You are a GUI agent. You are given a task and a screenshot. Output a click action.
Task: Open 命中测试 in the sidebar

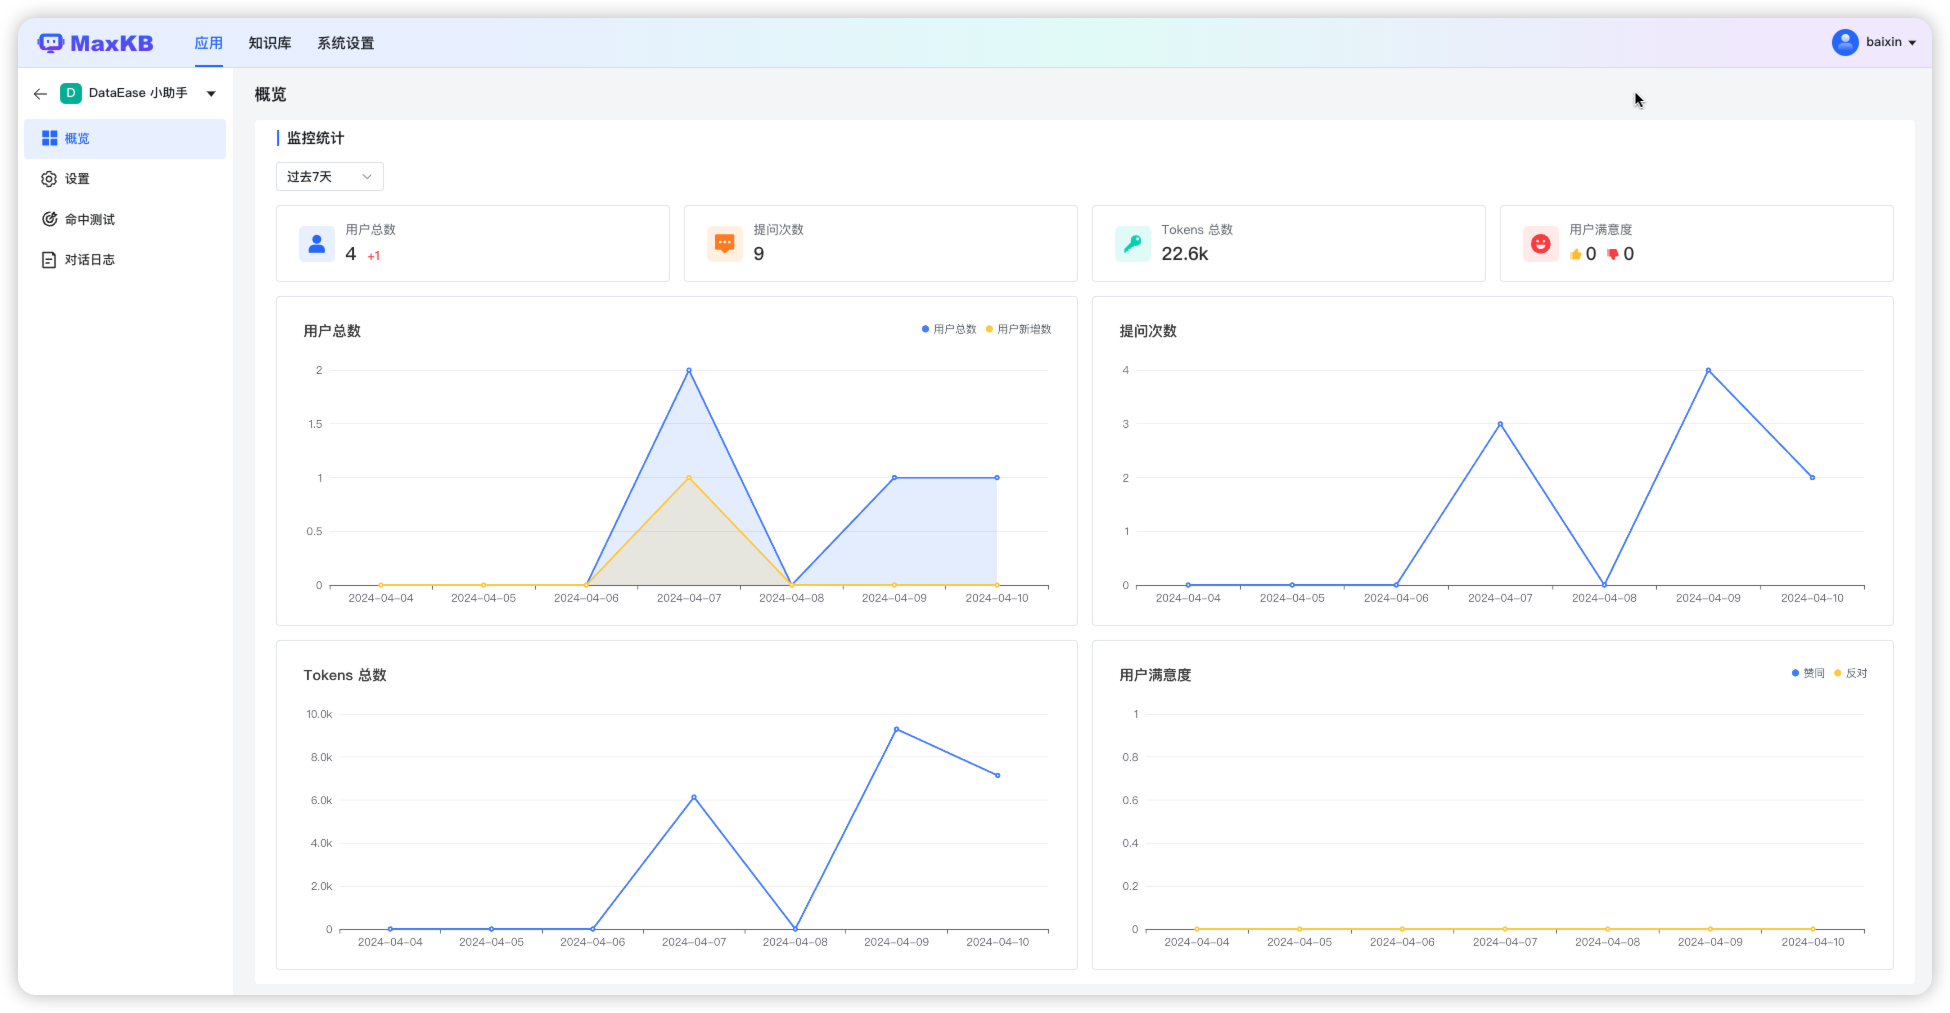pos(125,219)
